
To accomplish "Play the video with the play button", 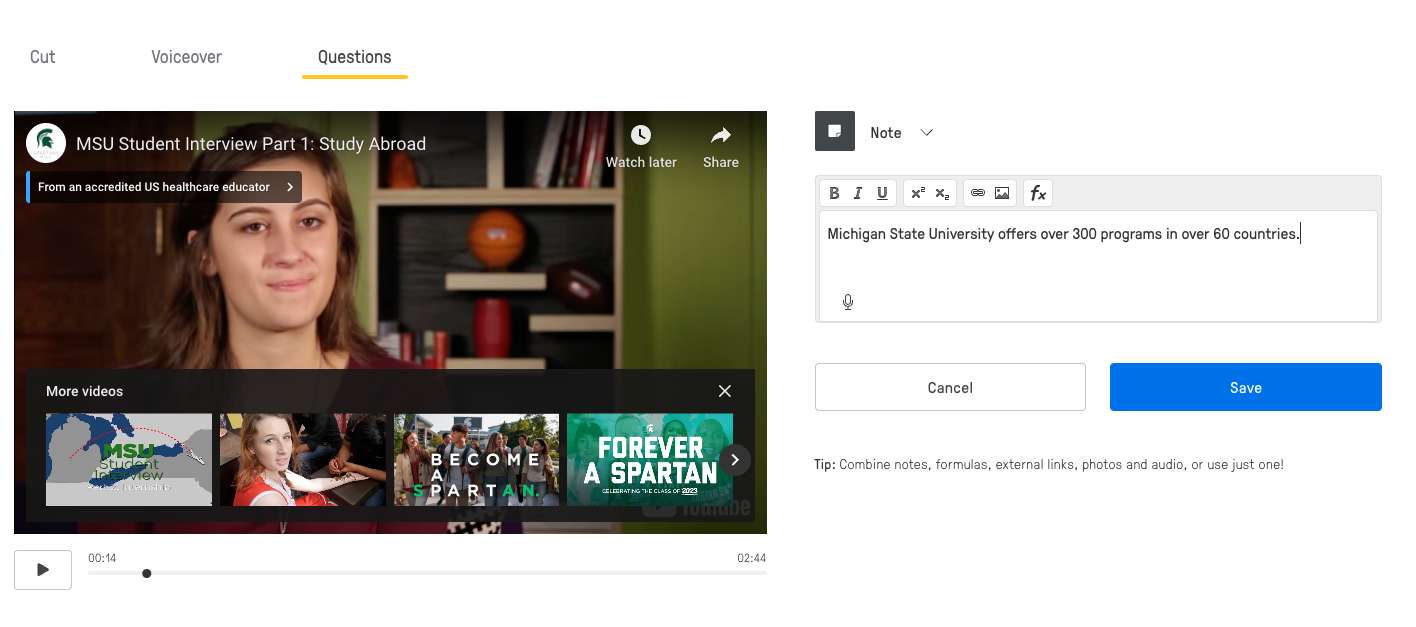I will (x=42, y=569).
